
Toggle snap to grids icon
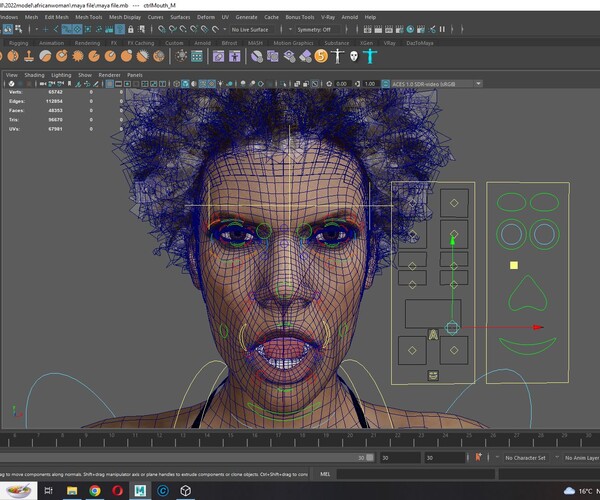(162, 29)
